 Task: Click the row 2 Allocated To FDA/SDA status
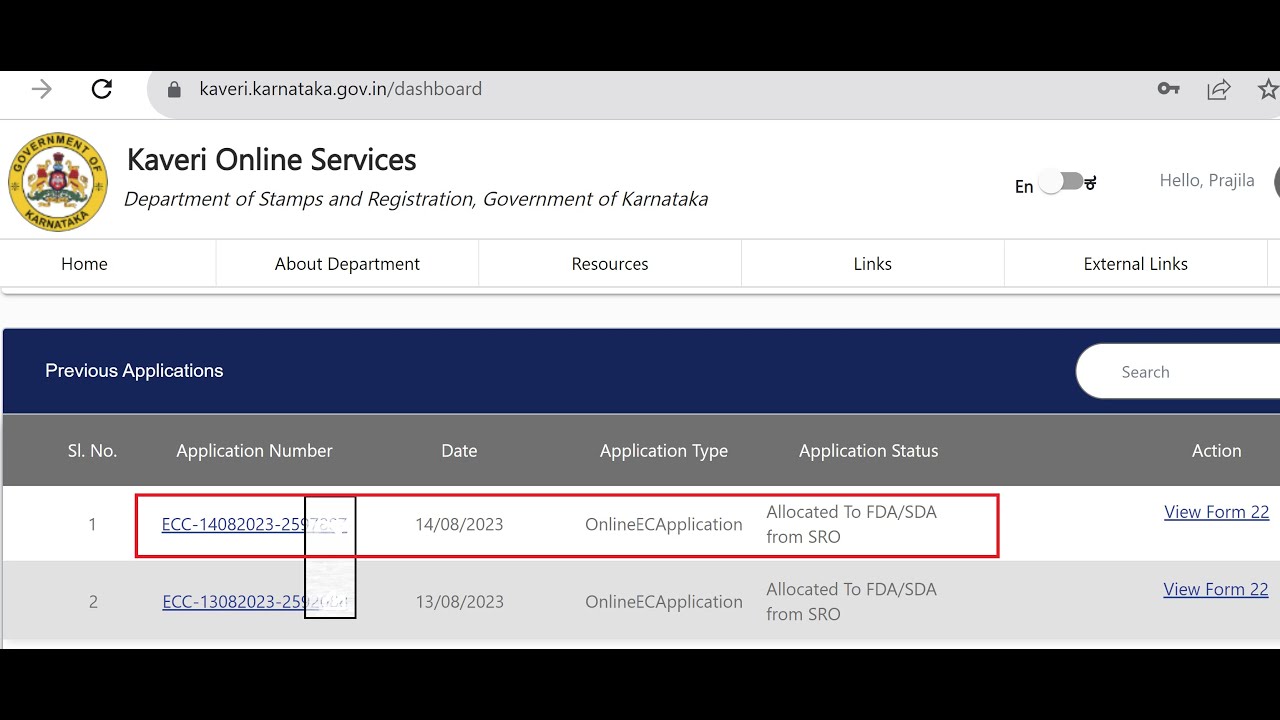pos(852,602)
